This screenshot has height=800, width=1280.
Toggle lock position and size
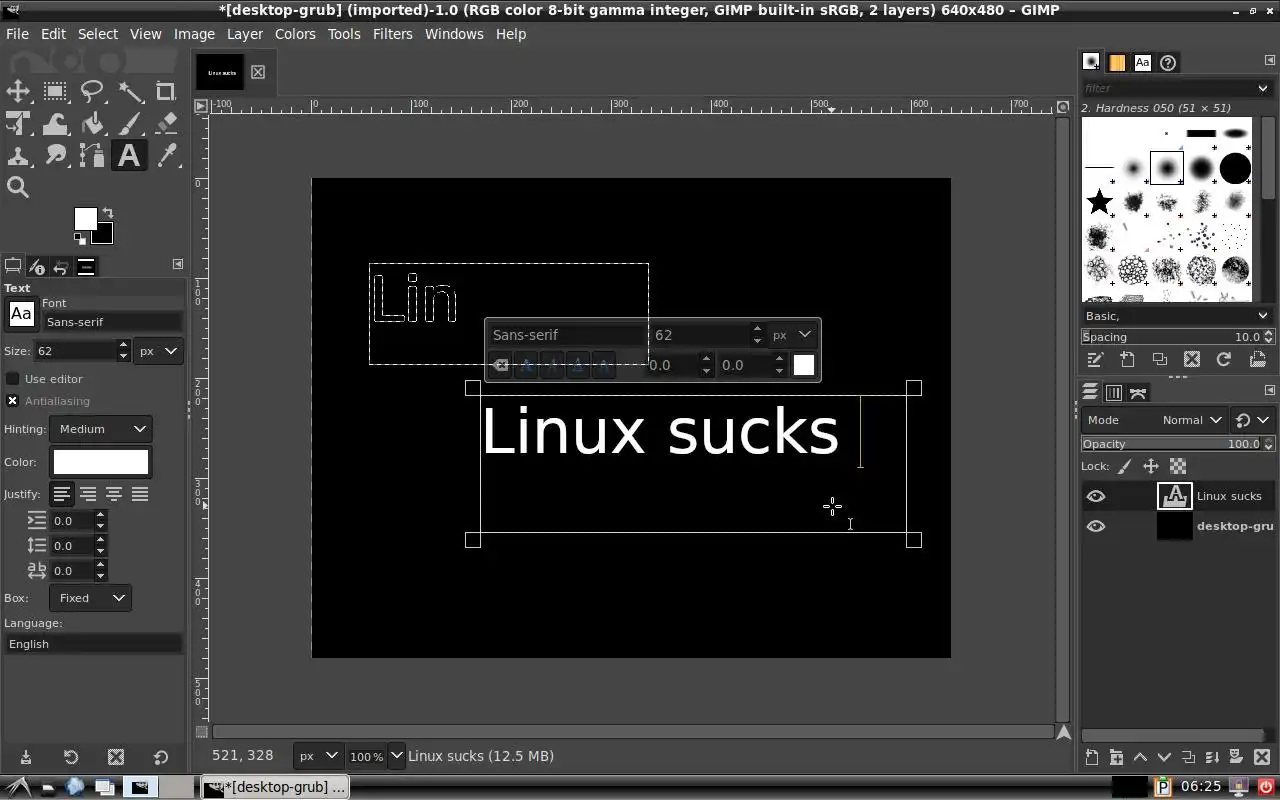1151,466
